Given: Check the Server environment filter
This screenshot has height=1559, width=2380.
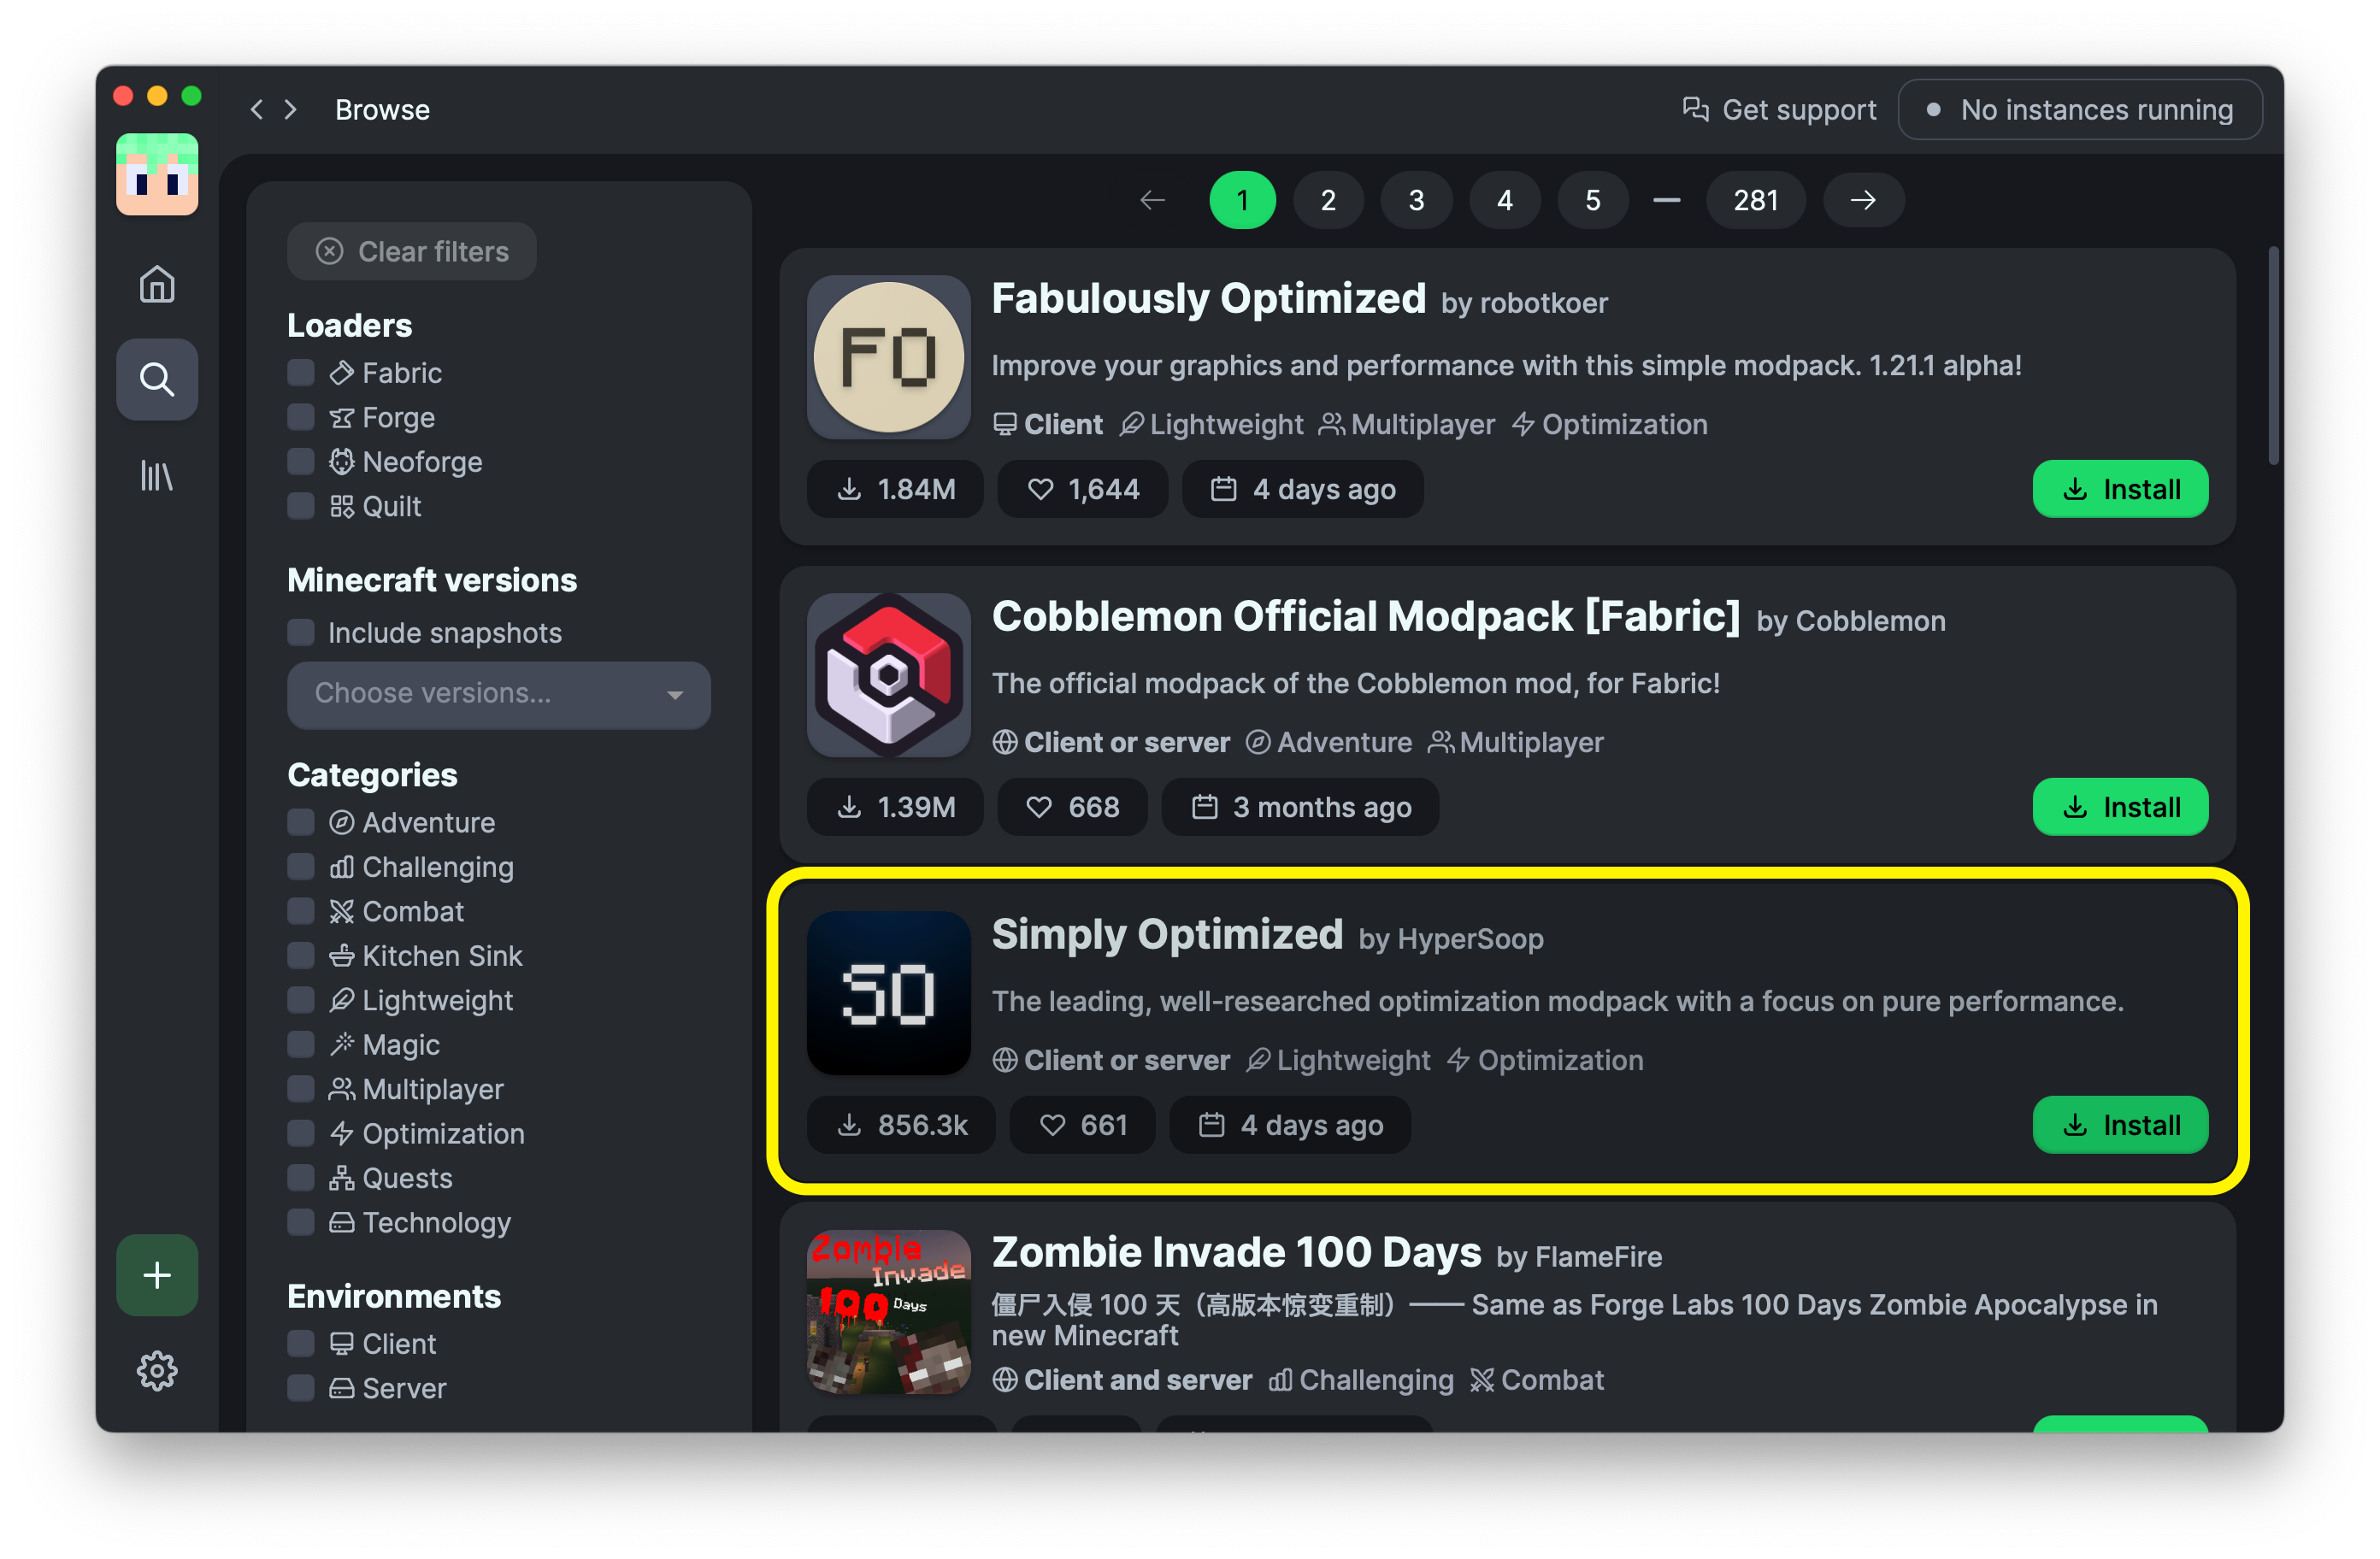Looking at the screenshot, I should pyautogui.click(x=301, y=1388).
